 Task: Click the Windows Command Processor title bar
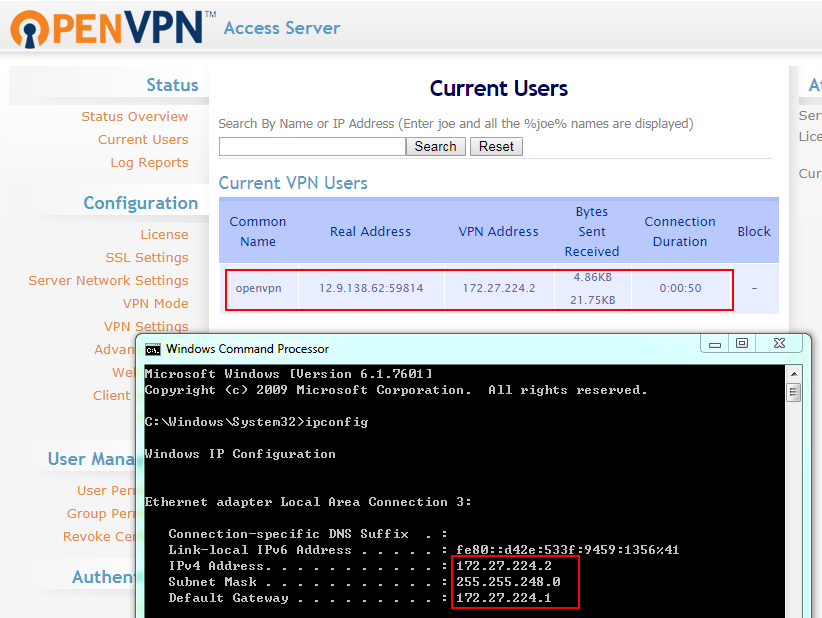coord(419,349)
